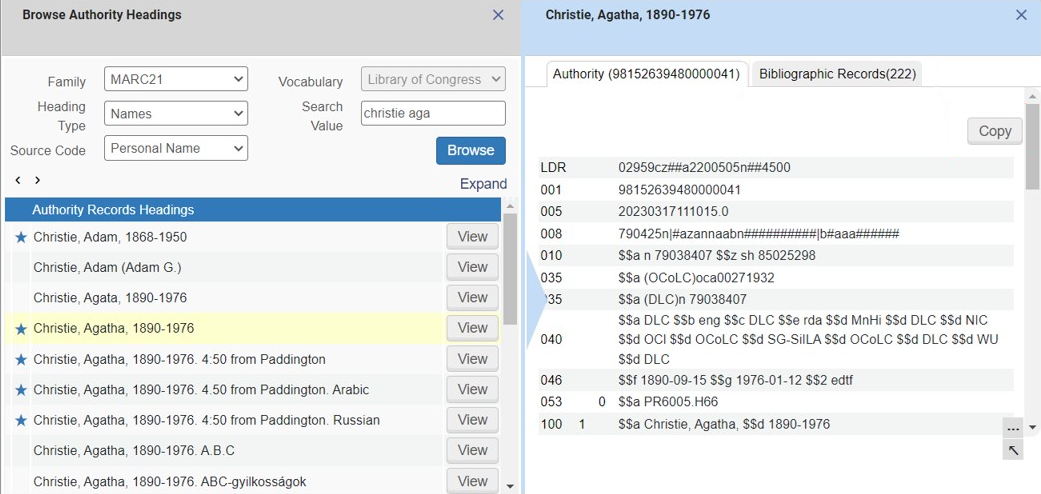
Task: Select heading Christie, Adam, 1868-1950
Action: click(110, 237)
